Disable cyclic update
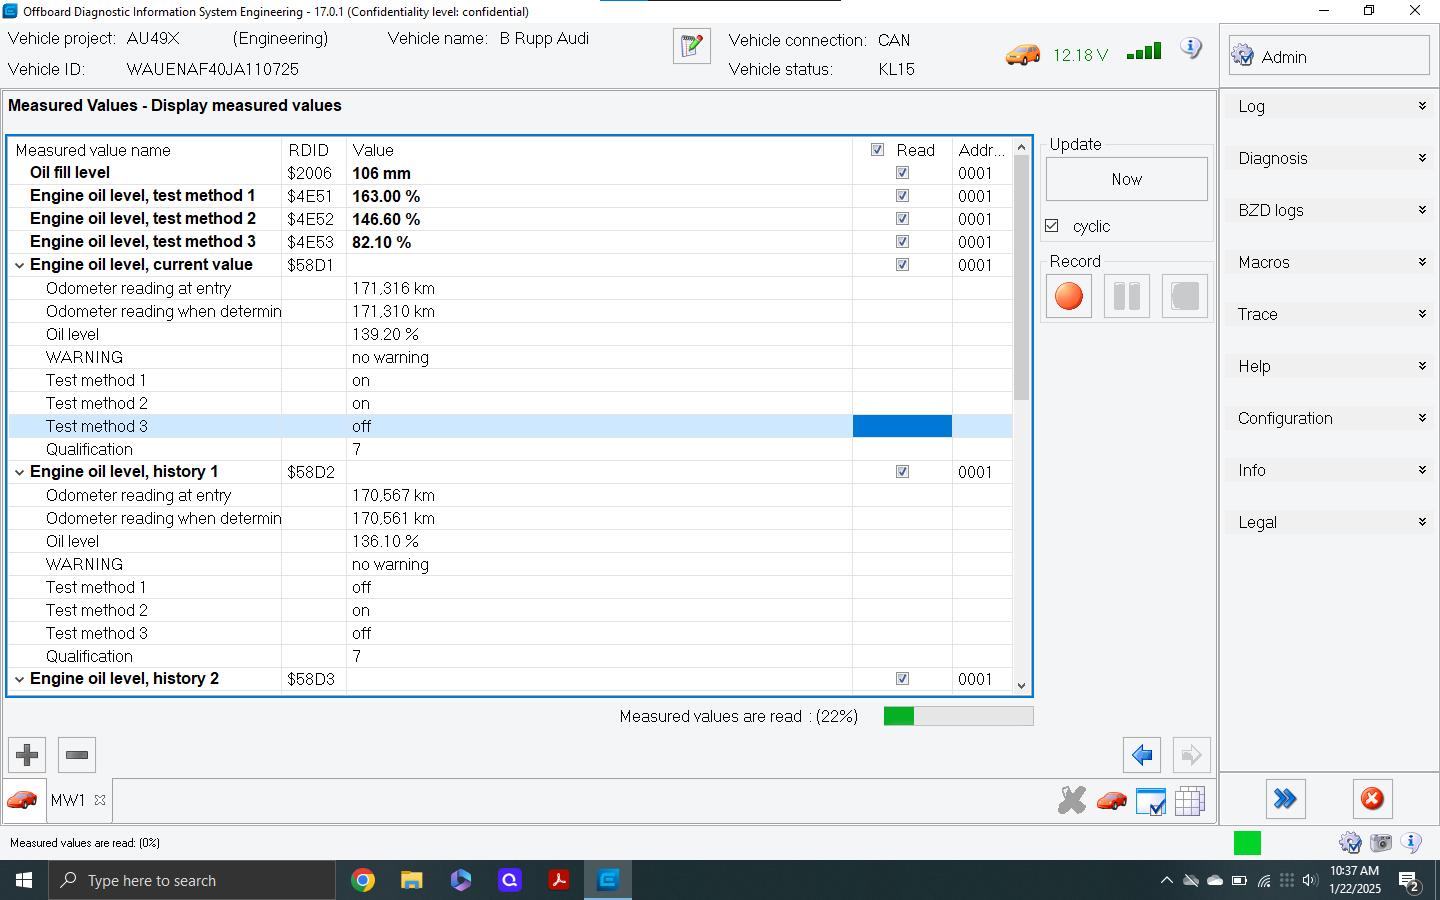 point(1052,225)
